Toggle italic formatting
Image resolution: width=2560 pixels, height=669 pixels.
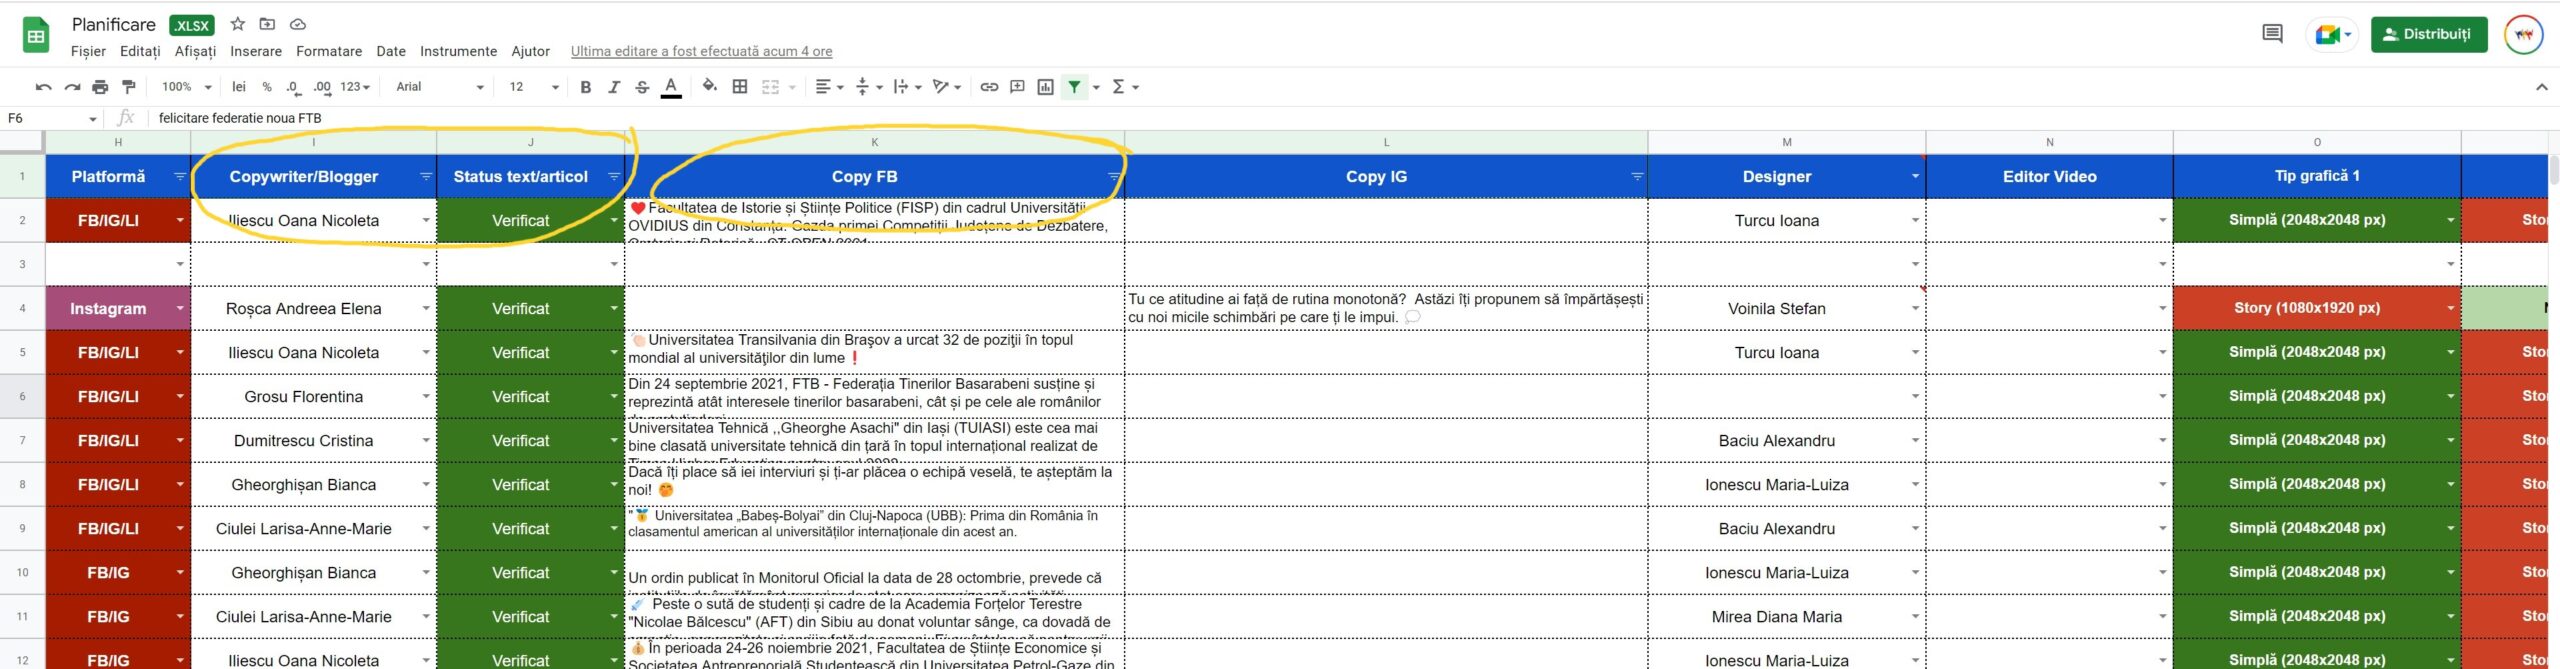point(614,87)
